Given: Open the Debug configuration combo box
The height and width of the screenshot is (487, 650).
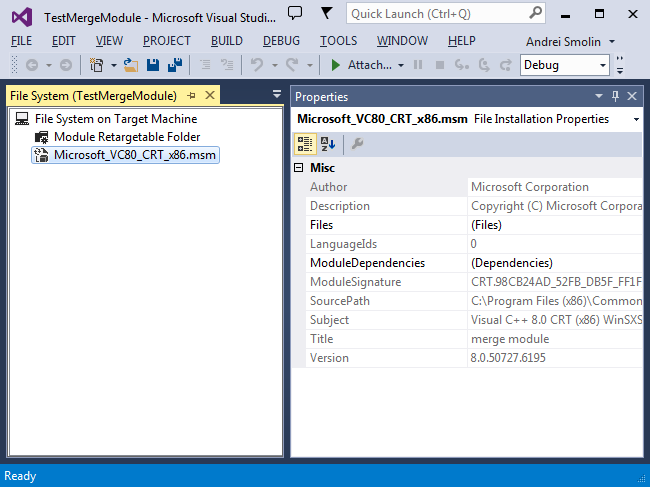Looking at the screenshot, I should (x=565, y=65).
